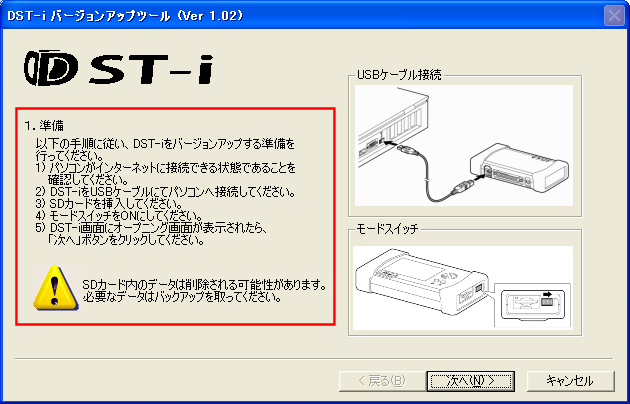Click the DST-i logo graphic
This screenshot has height=404, width=630.
[118, 68]
